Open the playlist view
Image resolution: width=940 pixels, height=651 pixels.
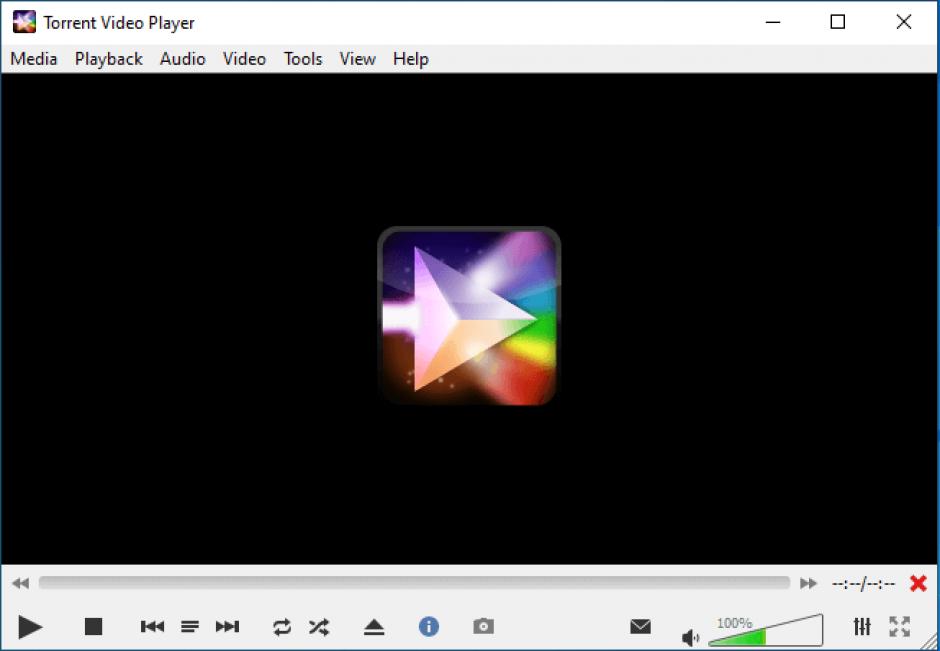(190, 627)
